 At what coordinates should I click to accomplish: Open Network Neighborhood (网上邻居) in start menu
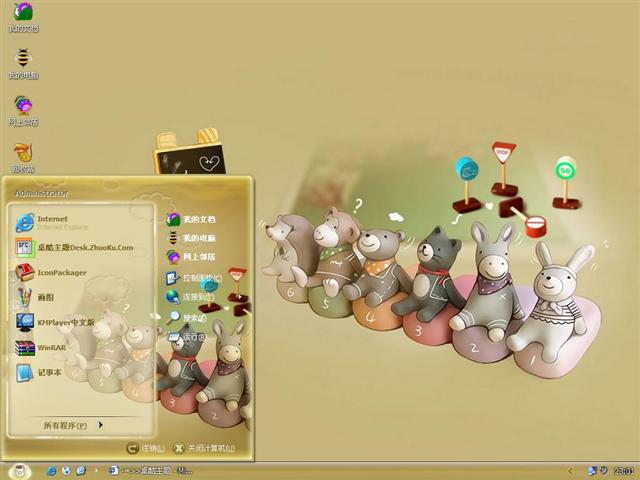[191, 256]
